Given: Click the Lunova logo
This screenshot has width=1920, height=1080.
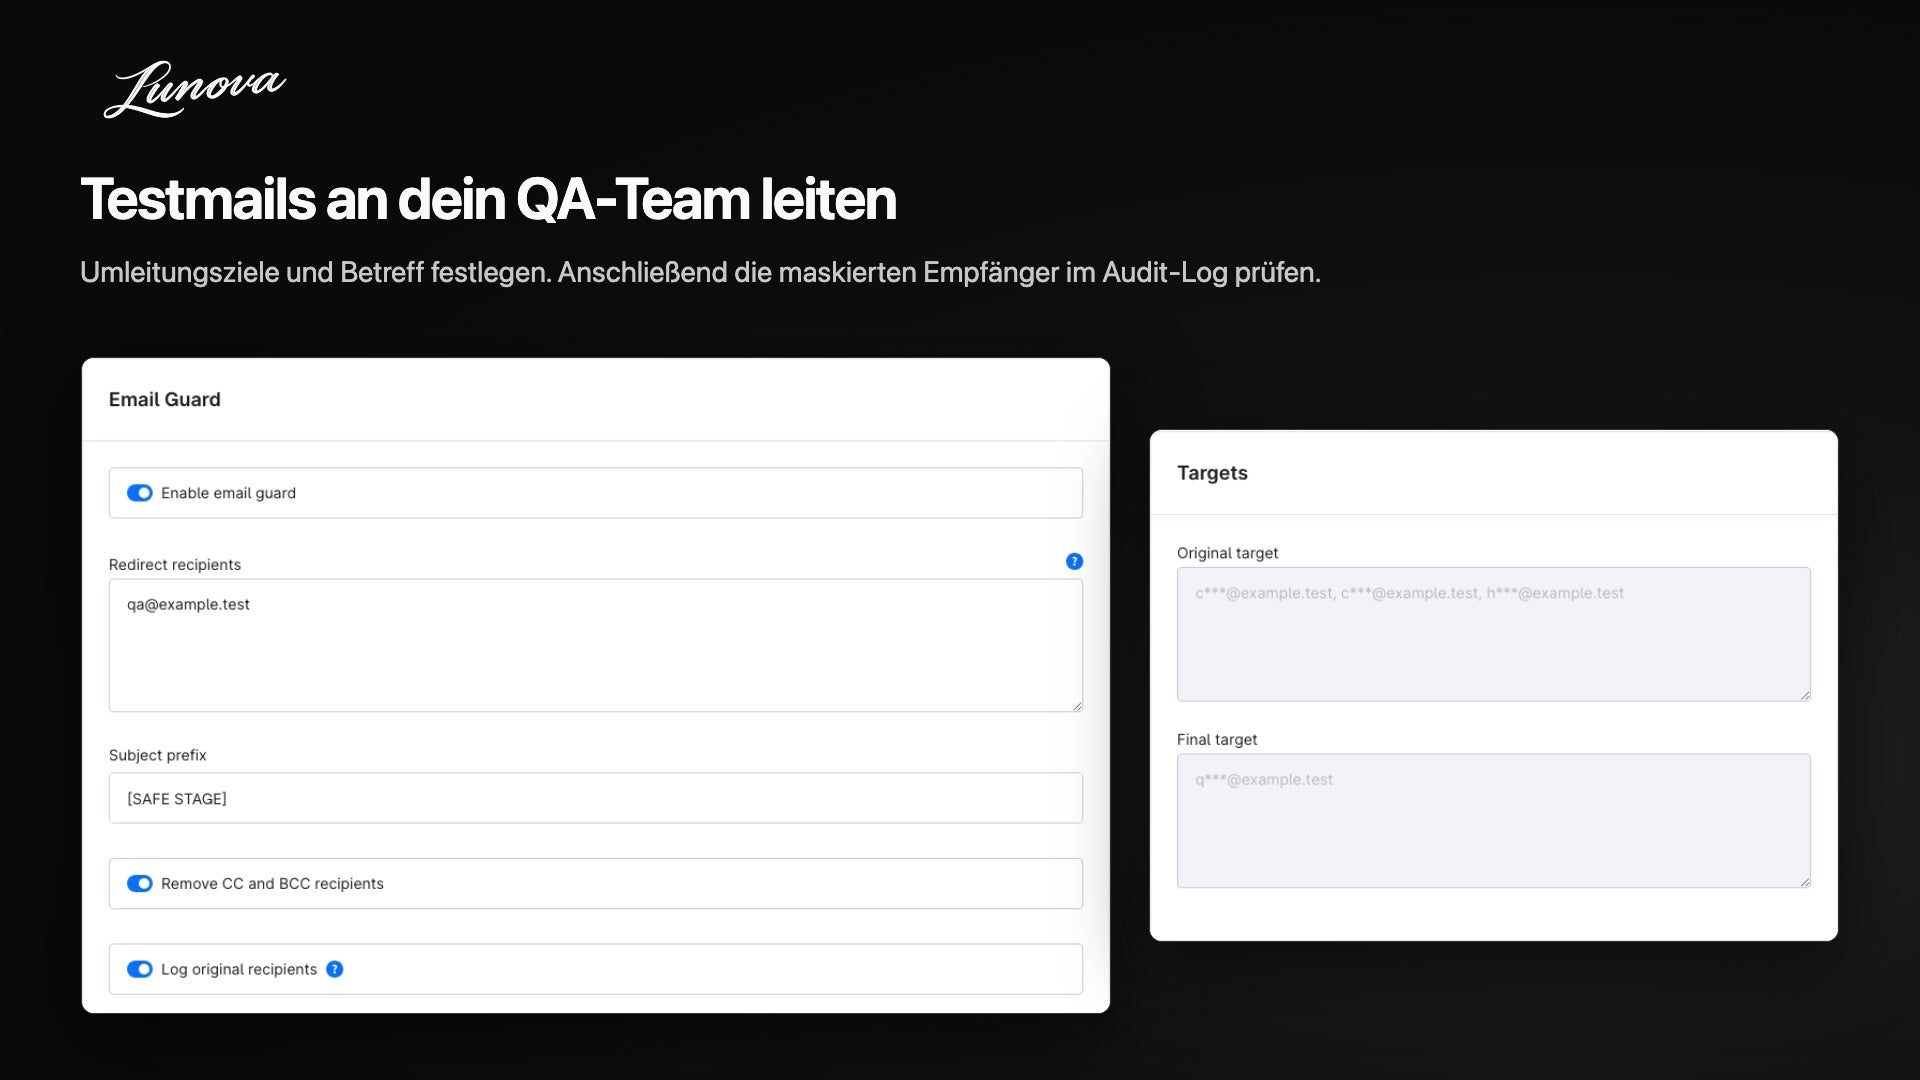Looking at the screenshot, I should coord(194,89).
